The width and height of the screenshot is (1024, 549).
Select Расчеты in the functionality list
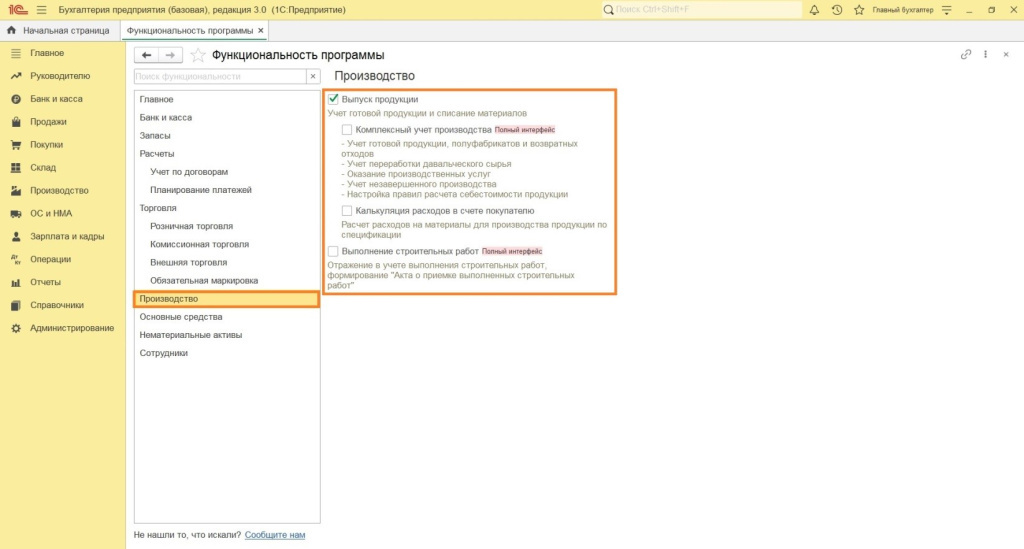[227, 154]
